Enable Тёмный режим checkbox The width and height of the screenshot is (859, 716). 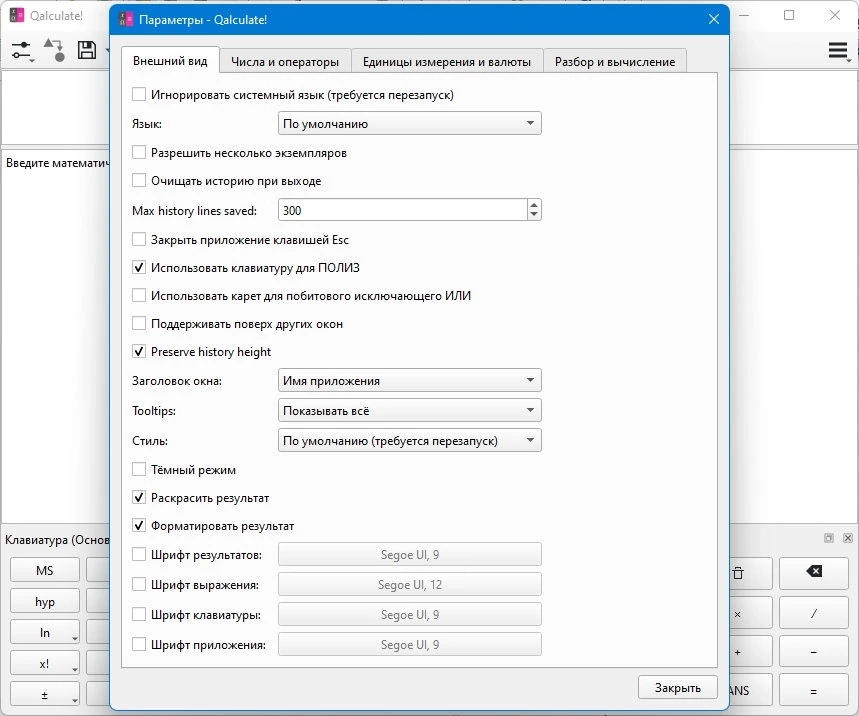[x=139, y=469]
